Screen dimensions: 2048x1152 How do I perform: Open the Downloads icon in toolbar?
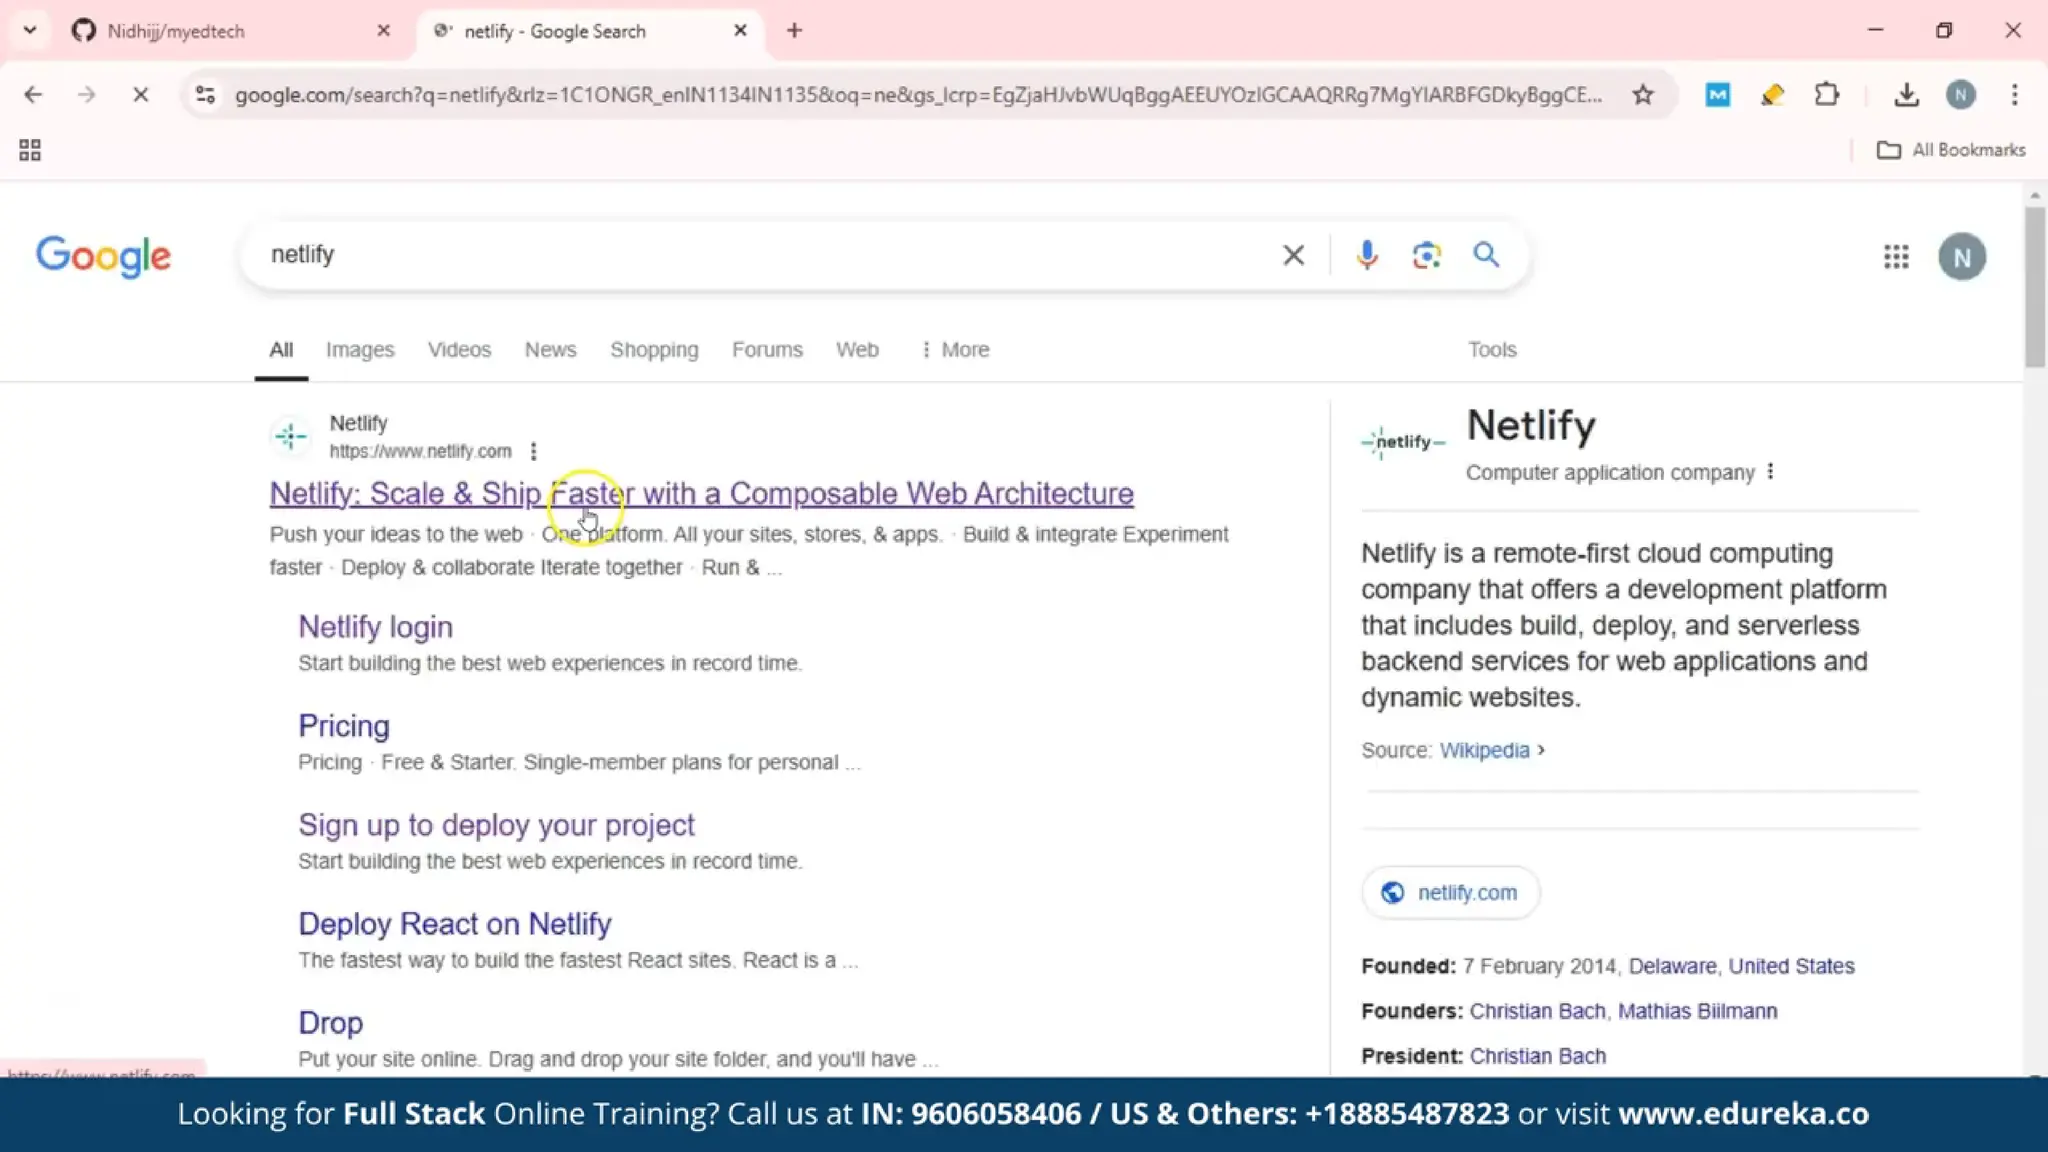[x=1906, y=95]
